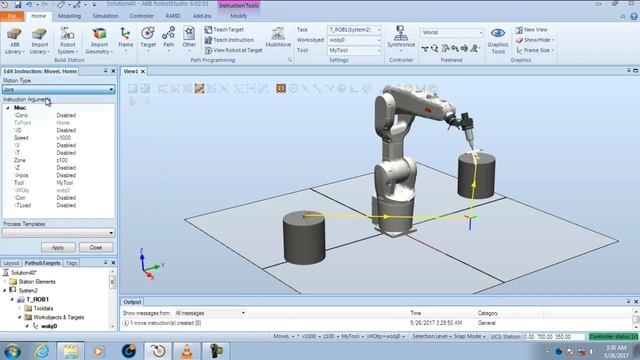Switch to the Add-Ins ribbon tab

pyautogui.click(x=202, y=16)
